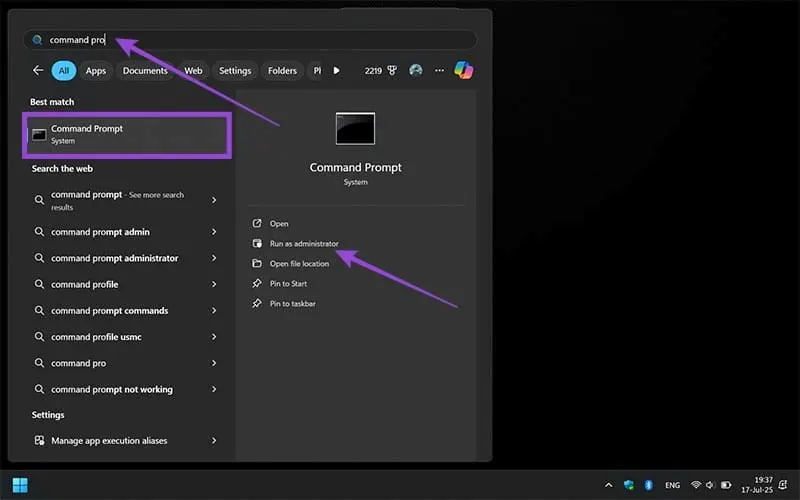Open the Windows Start button
Viewport: 800px width, 500px height.
[20, 485]
